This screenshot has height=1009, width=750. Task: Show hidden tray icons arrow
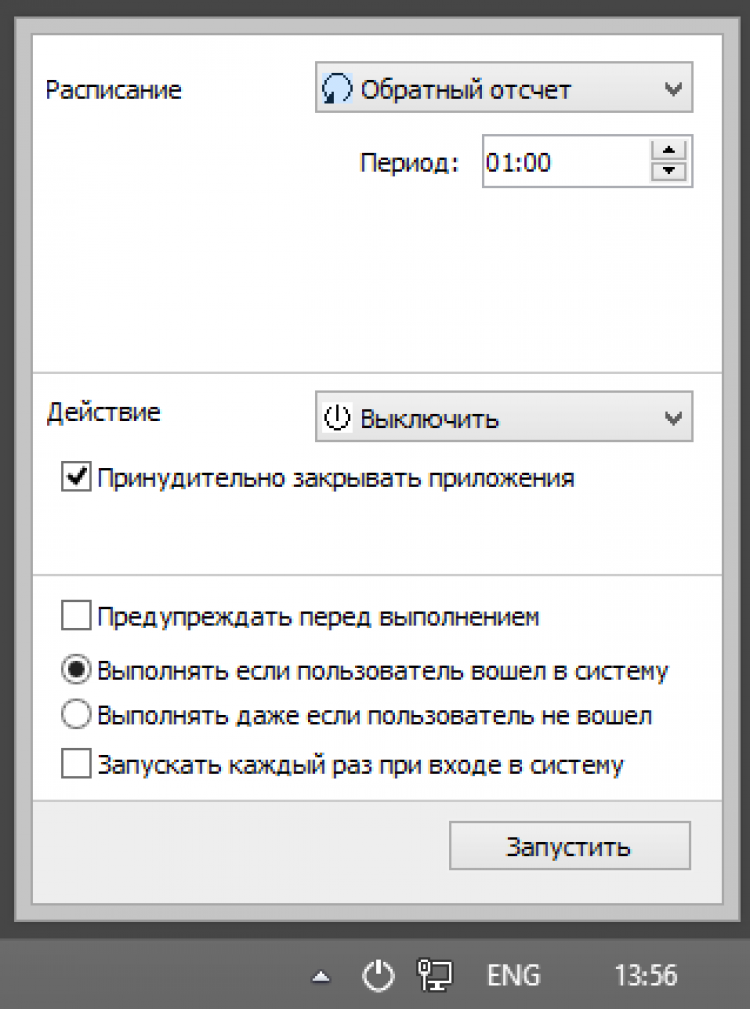319,976
